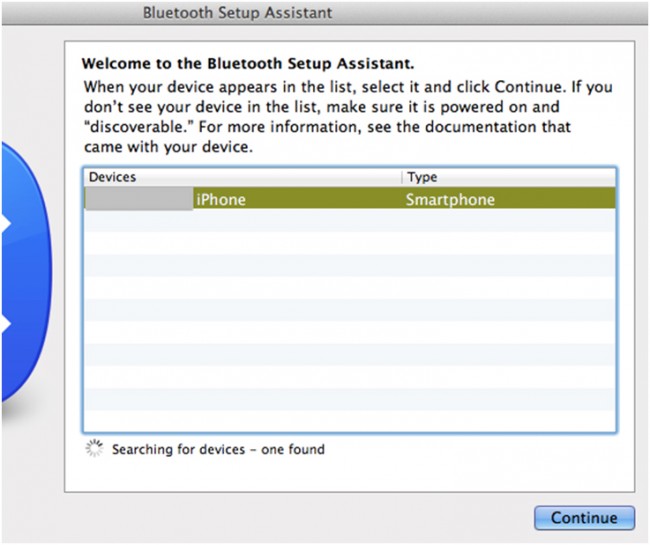
Task: Click the lower white tip of Bluetooth symbol
Action: tap(4, 325)
